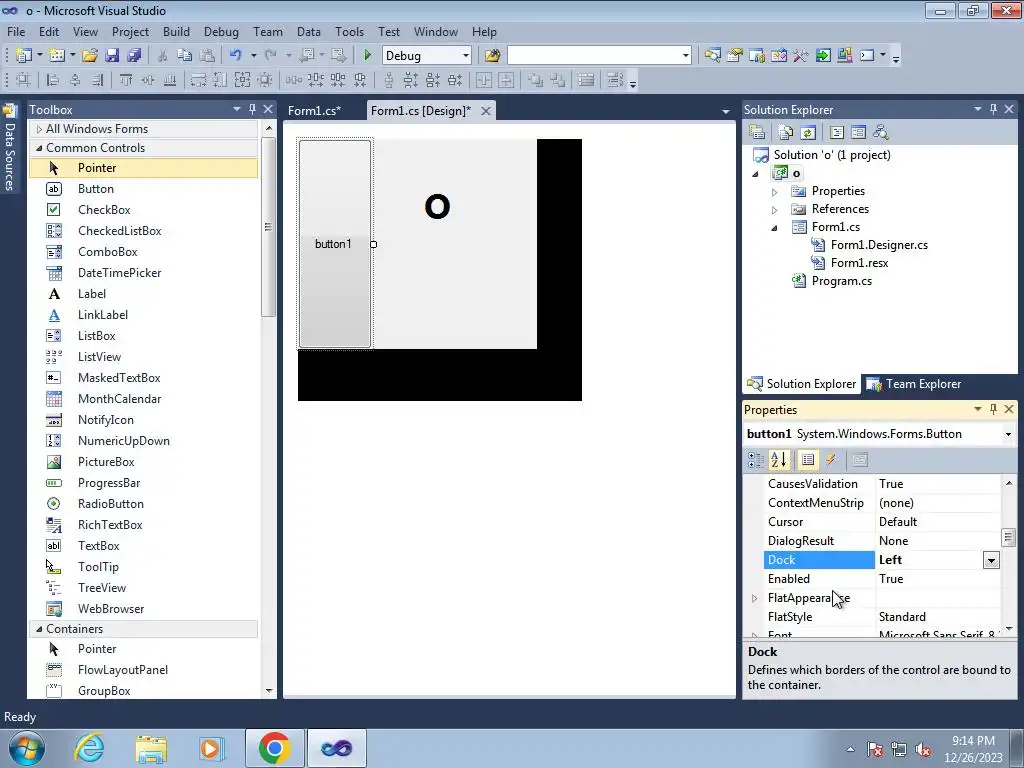
Task: Toggle auto-hide pin on Properties panel
Action: coord(993,409)
